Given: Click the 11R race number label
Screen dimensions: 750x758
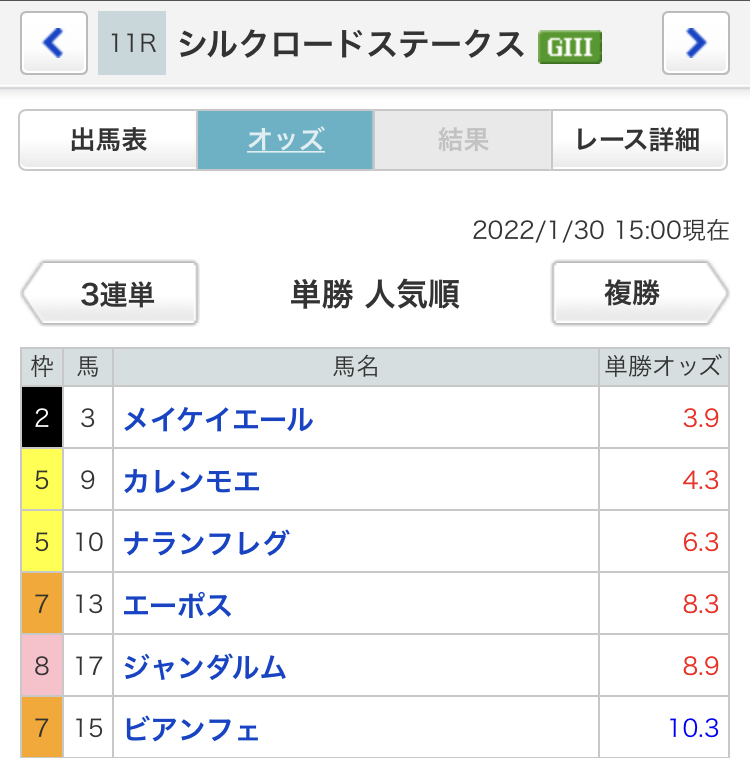Looking at the screenshot, I should click(132, 43).
